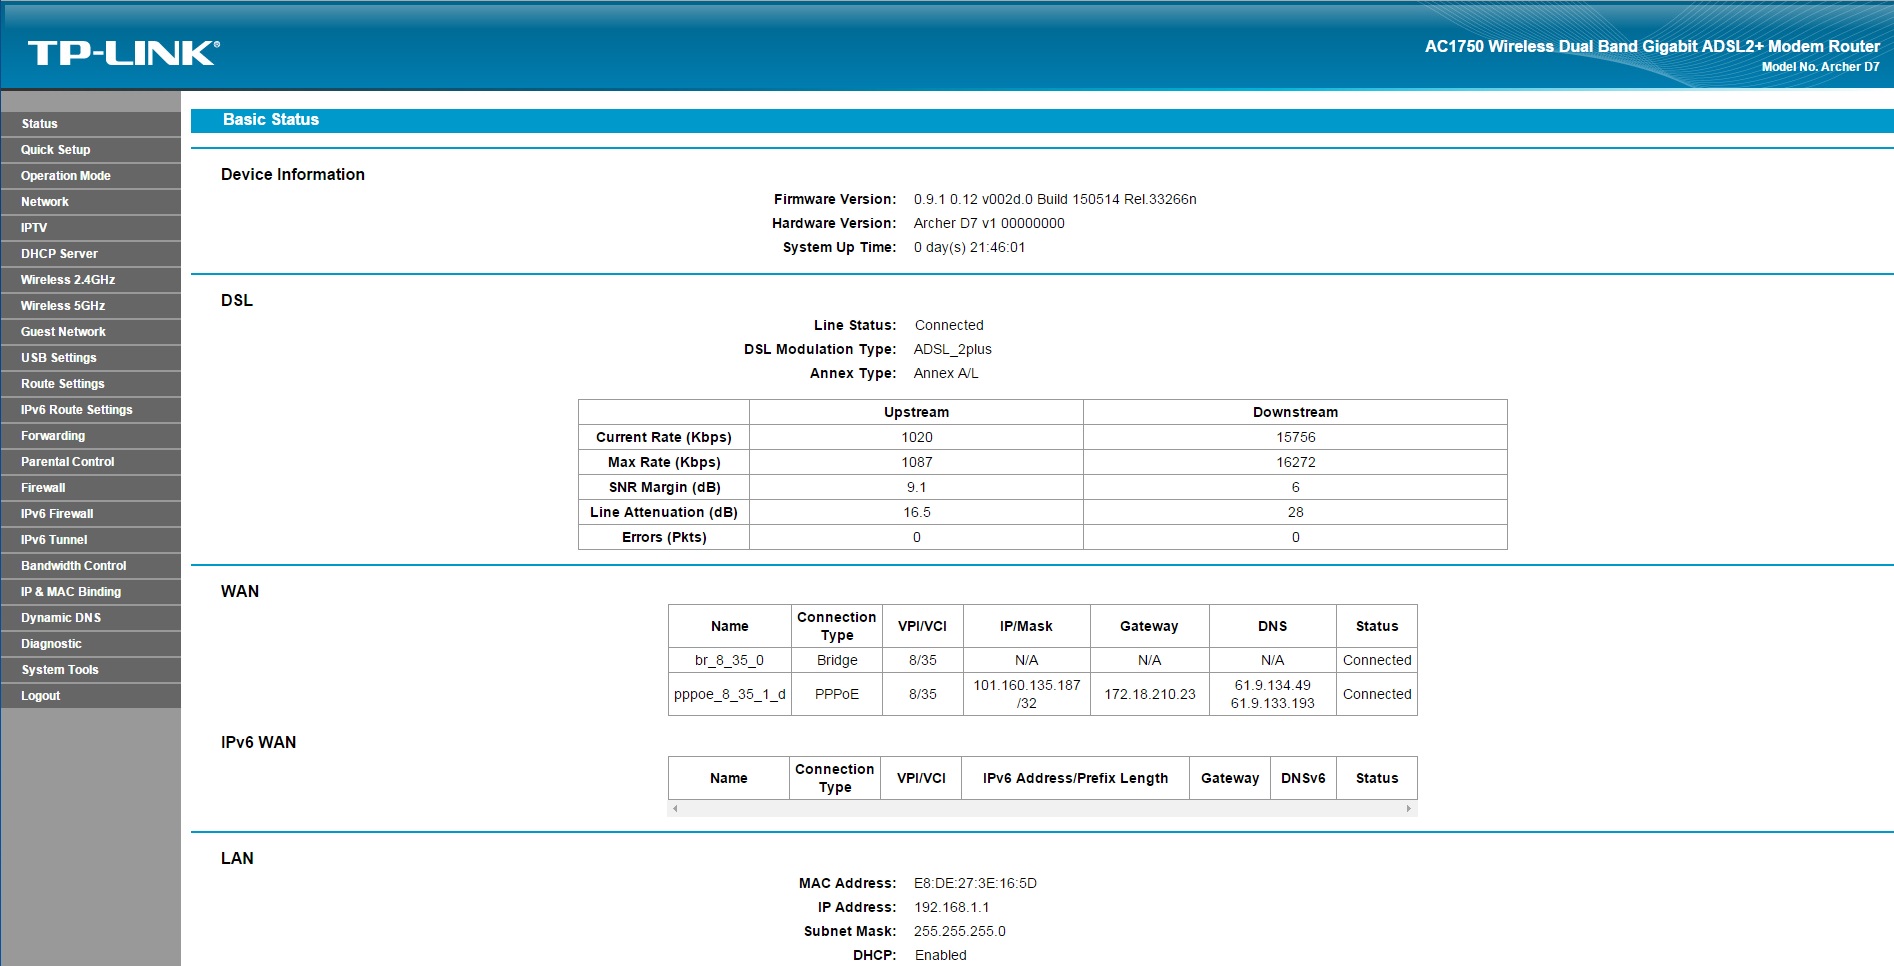
Task: Click upstream current rate 1020
Action: (916, 437)
